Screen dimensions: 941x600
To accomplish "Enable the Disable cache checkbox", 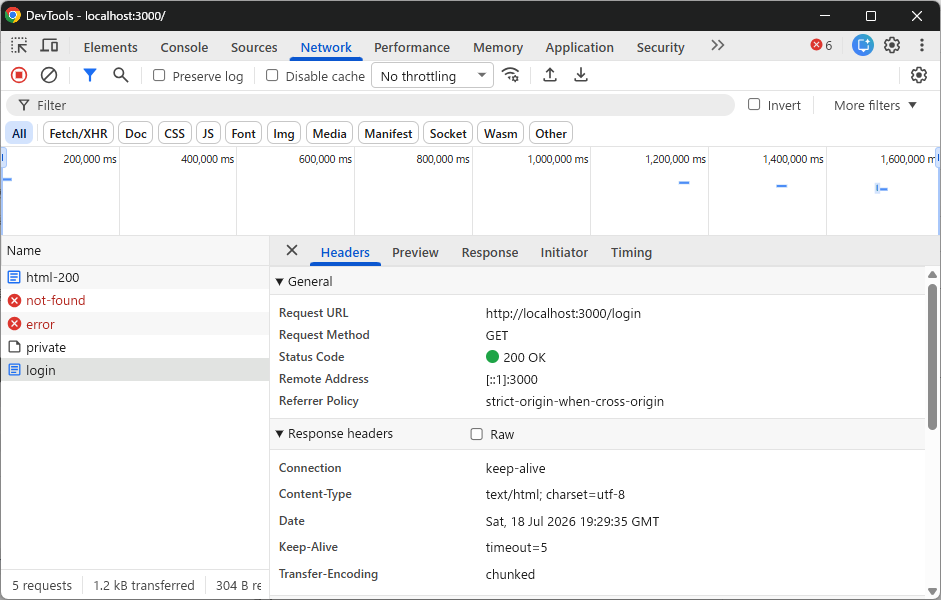I will pos(272,76).
